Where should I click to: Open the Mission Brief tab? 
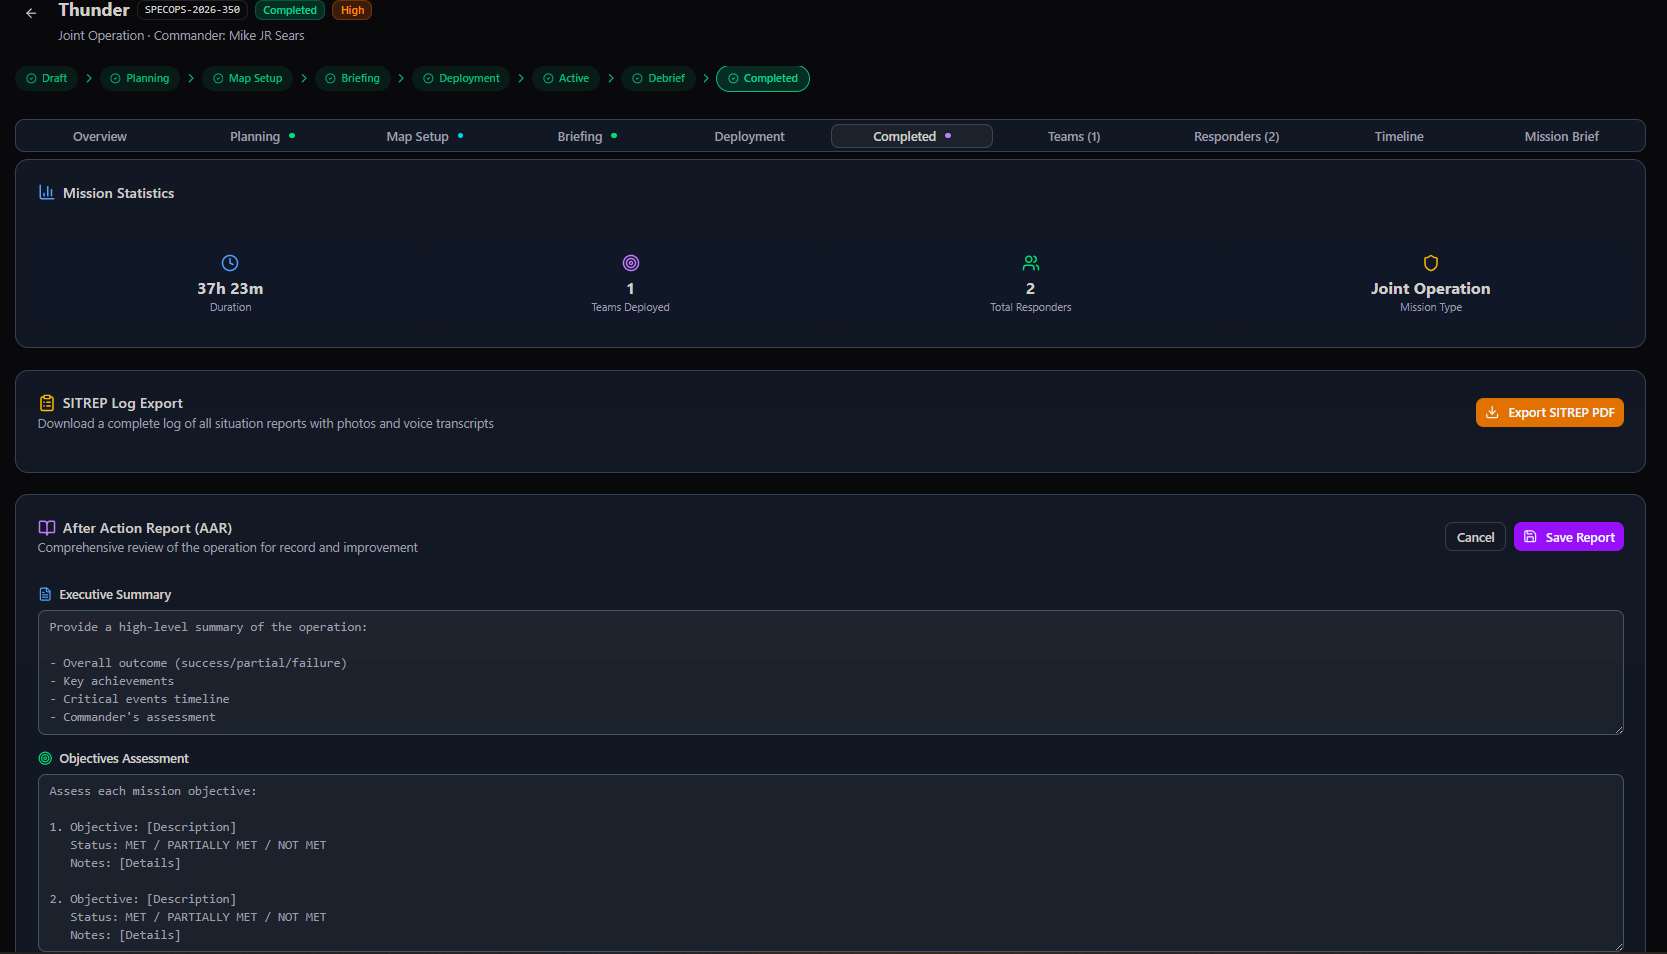(1561, 136)
